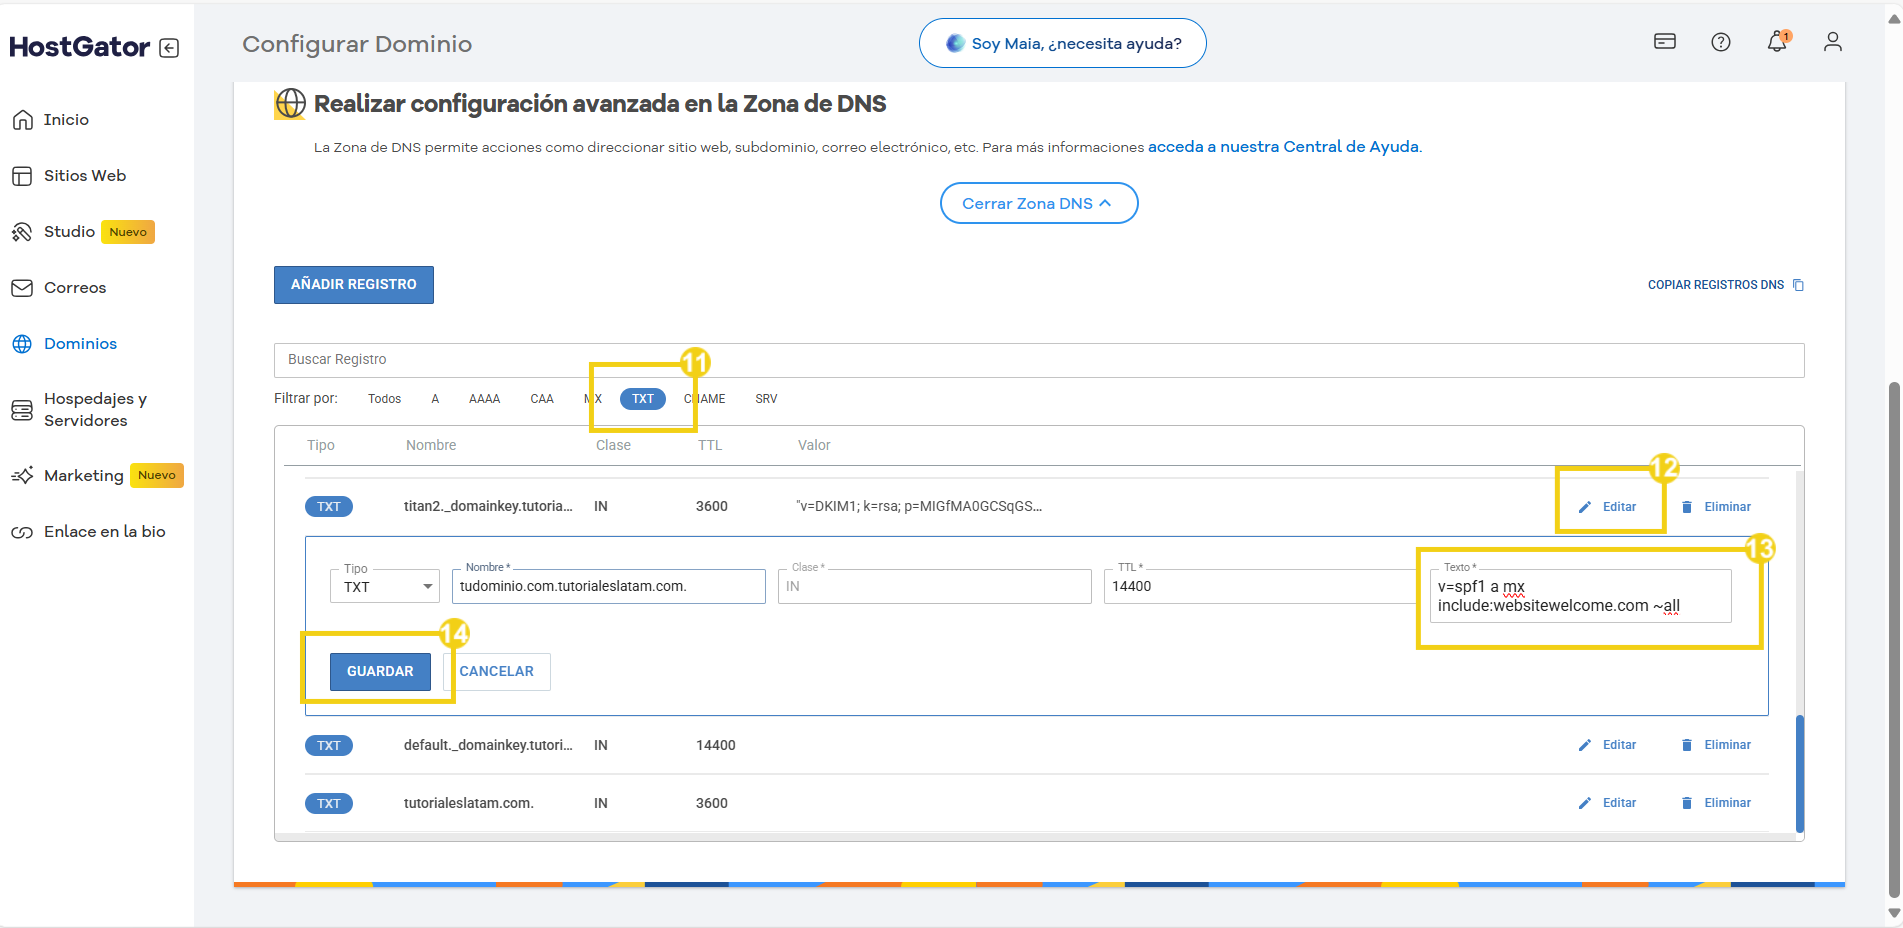Click the DNS records list scrollbar
The width and height of the screenshot is (1903, 928).
tap(1800, 772)
